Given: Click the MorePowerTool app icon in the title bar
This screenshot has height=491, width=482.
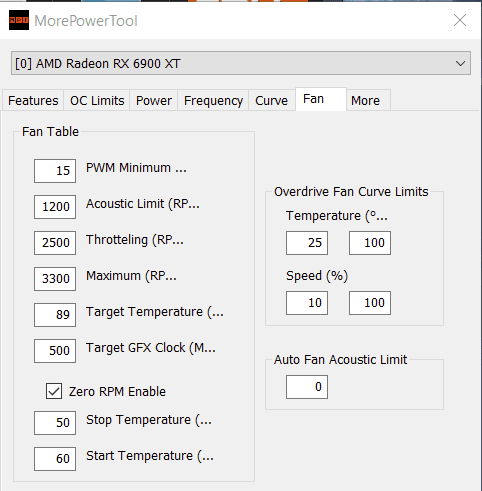Looking at the screenshot, I should pos(19,20).
